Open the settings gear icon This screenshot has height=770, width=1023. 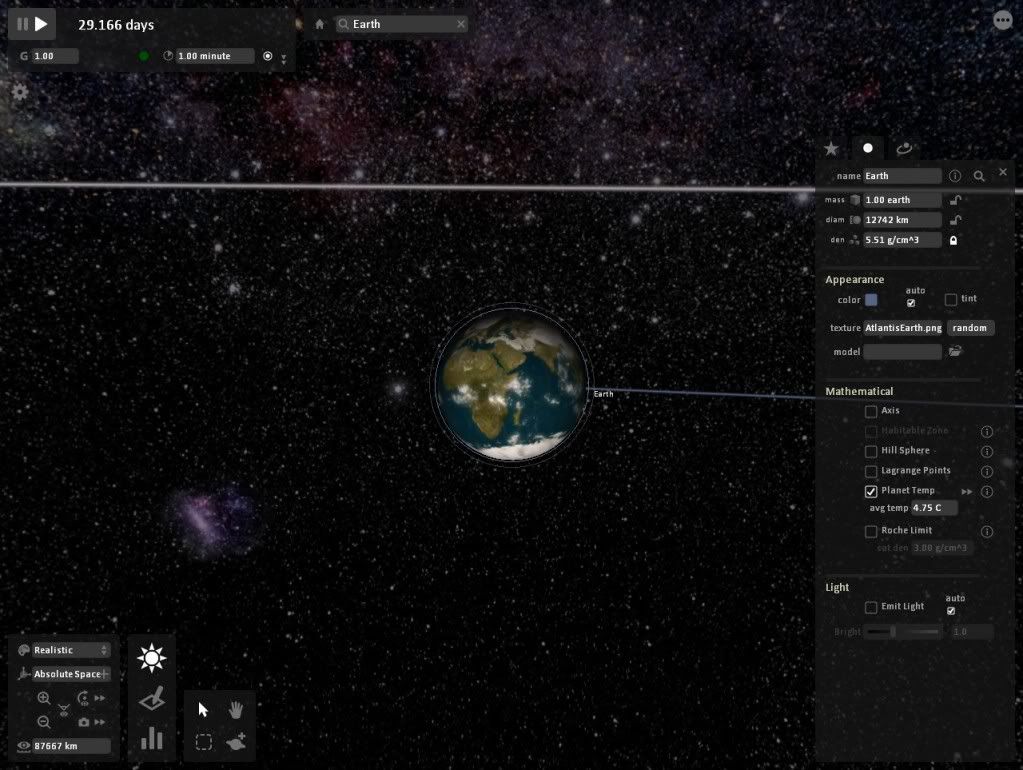pos(20,91)
